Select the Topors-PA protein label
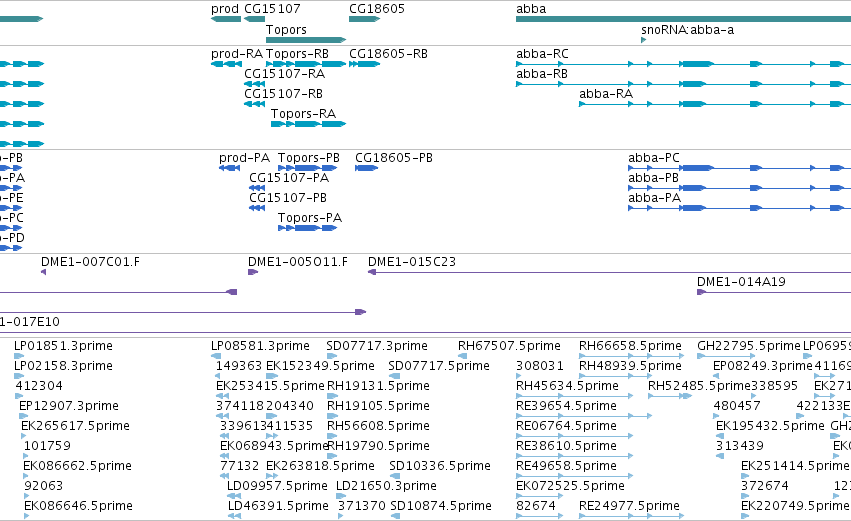 (310, 218)
